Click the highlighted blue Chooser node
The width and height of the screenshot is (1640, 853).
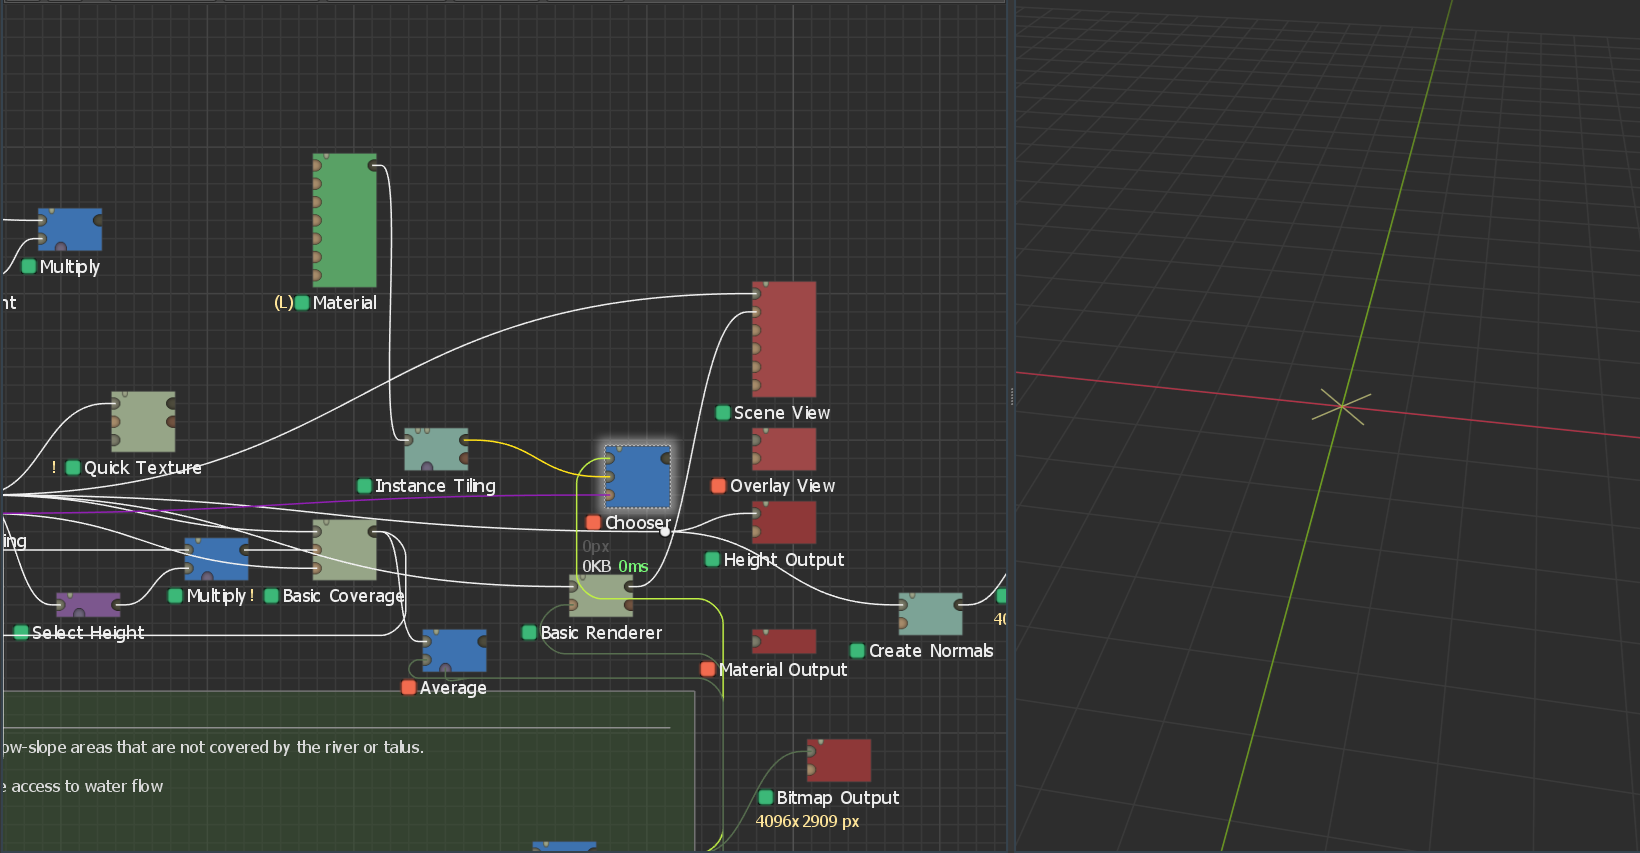[x=637, y=477]
